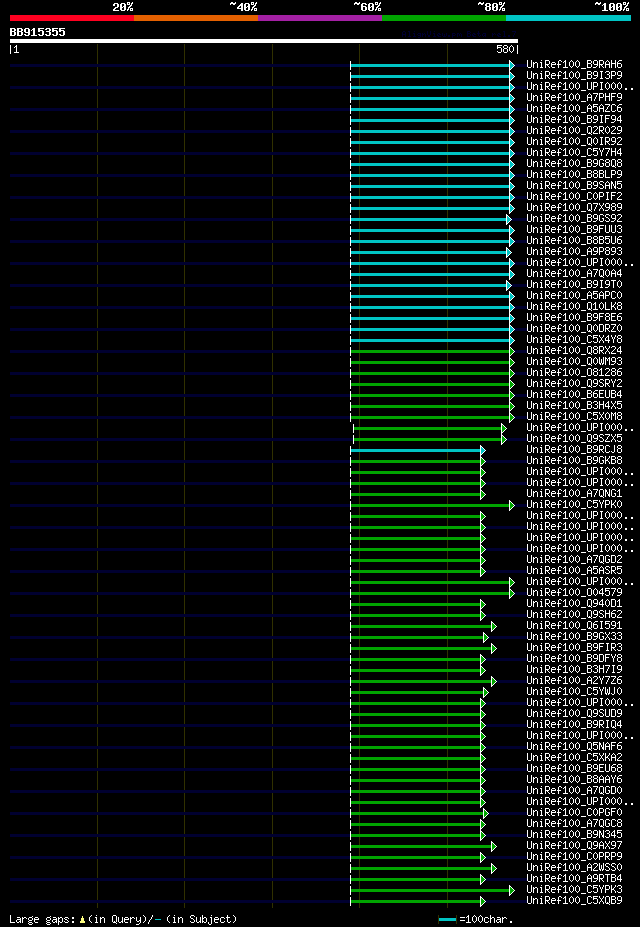Choose the UniRef100_A5ASR5 row label
This screenshot has height=927, width=640.
tap(574, 571)
